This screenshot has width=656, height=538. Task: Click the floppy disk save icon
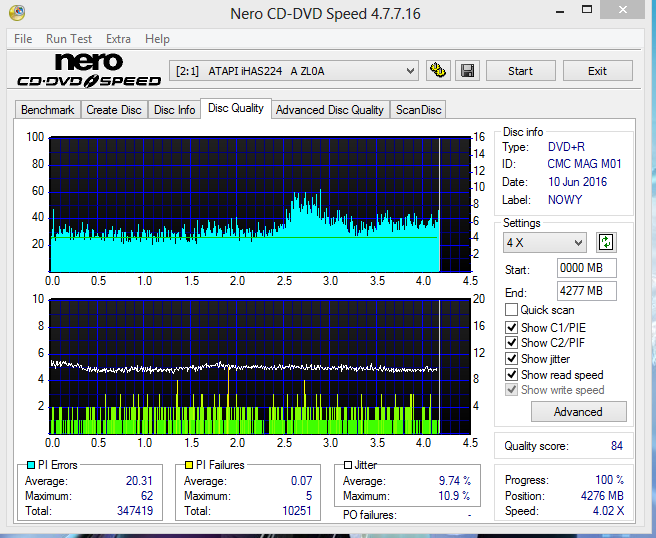[467, 71]
